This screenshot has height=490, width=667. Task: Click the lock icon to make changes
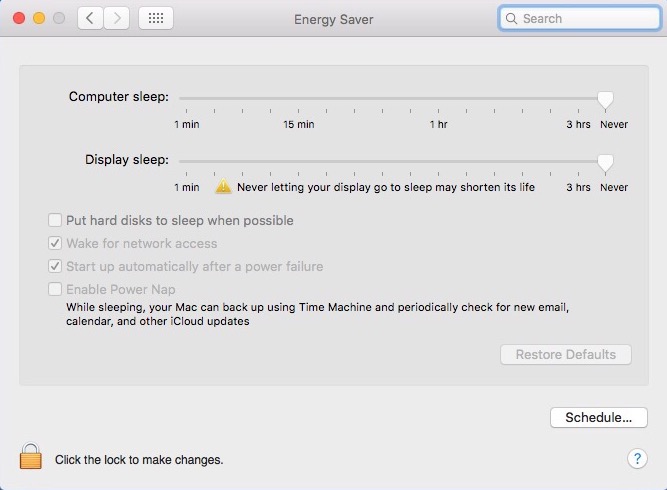31,456
